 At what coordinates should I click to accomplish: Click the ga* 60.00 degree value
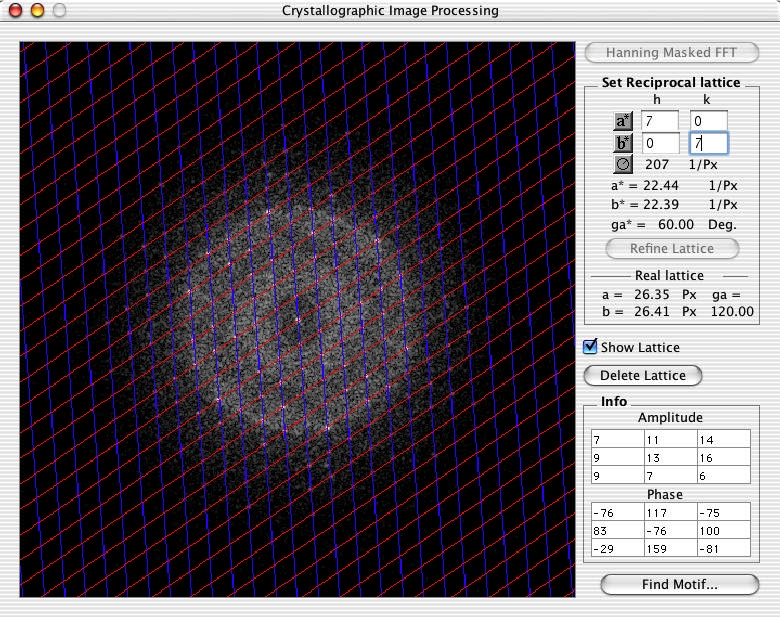(676, 224)
